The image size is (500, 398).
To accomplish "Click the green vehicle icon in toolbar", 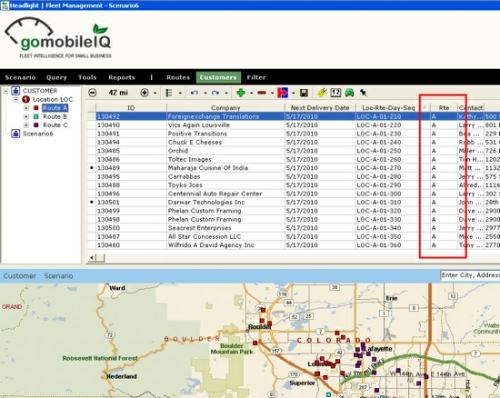I will 349,93.
